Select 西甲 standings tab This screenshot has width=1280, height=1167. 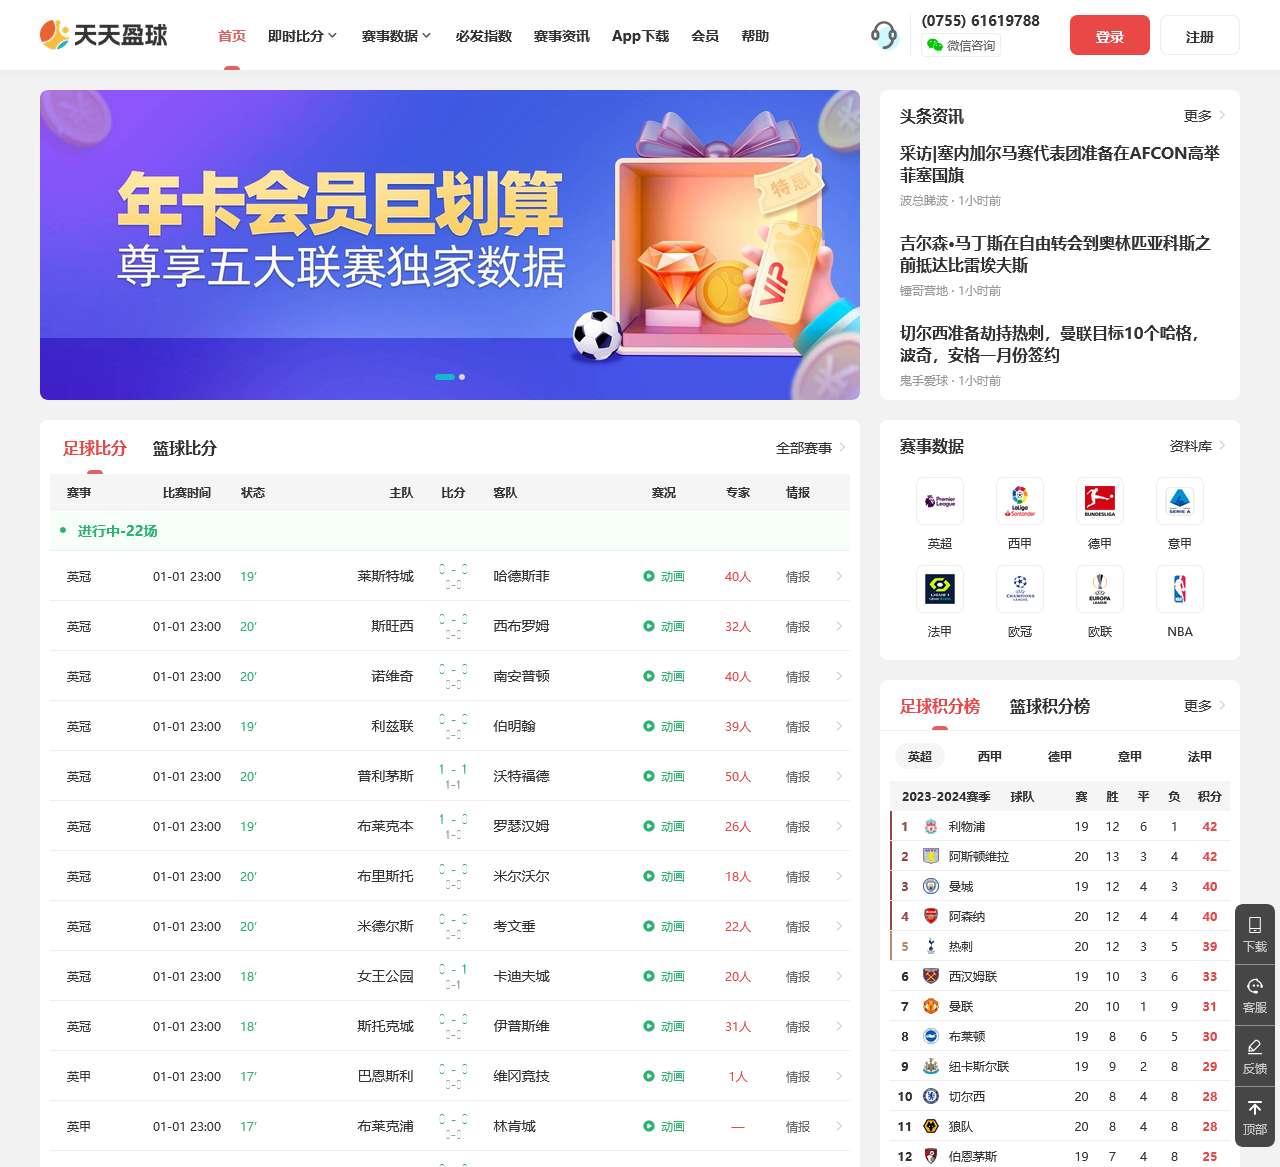990,756
